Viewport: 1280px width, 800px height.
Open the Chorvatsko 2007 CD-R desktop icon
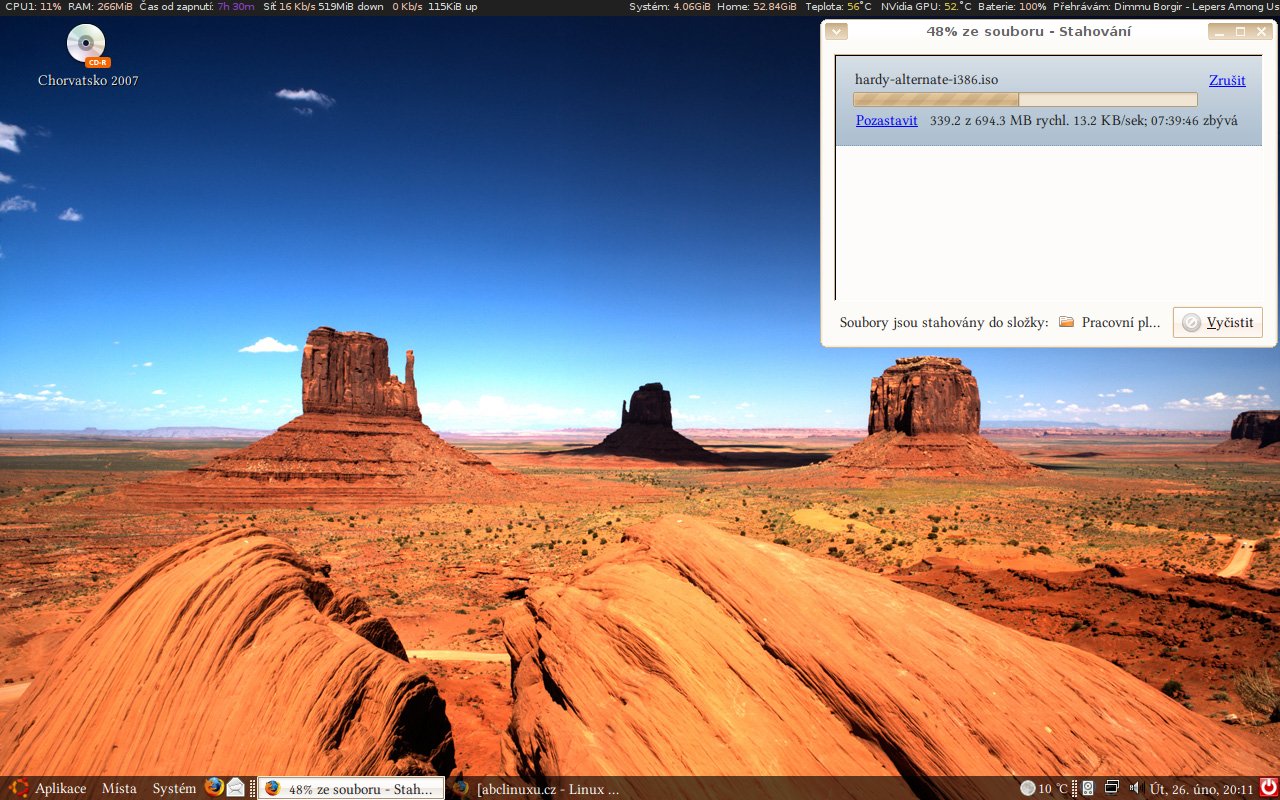tap(86, 47)
